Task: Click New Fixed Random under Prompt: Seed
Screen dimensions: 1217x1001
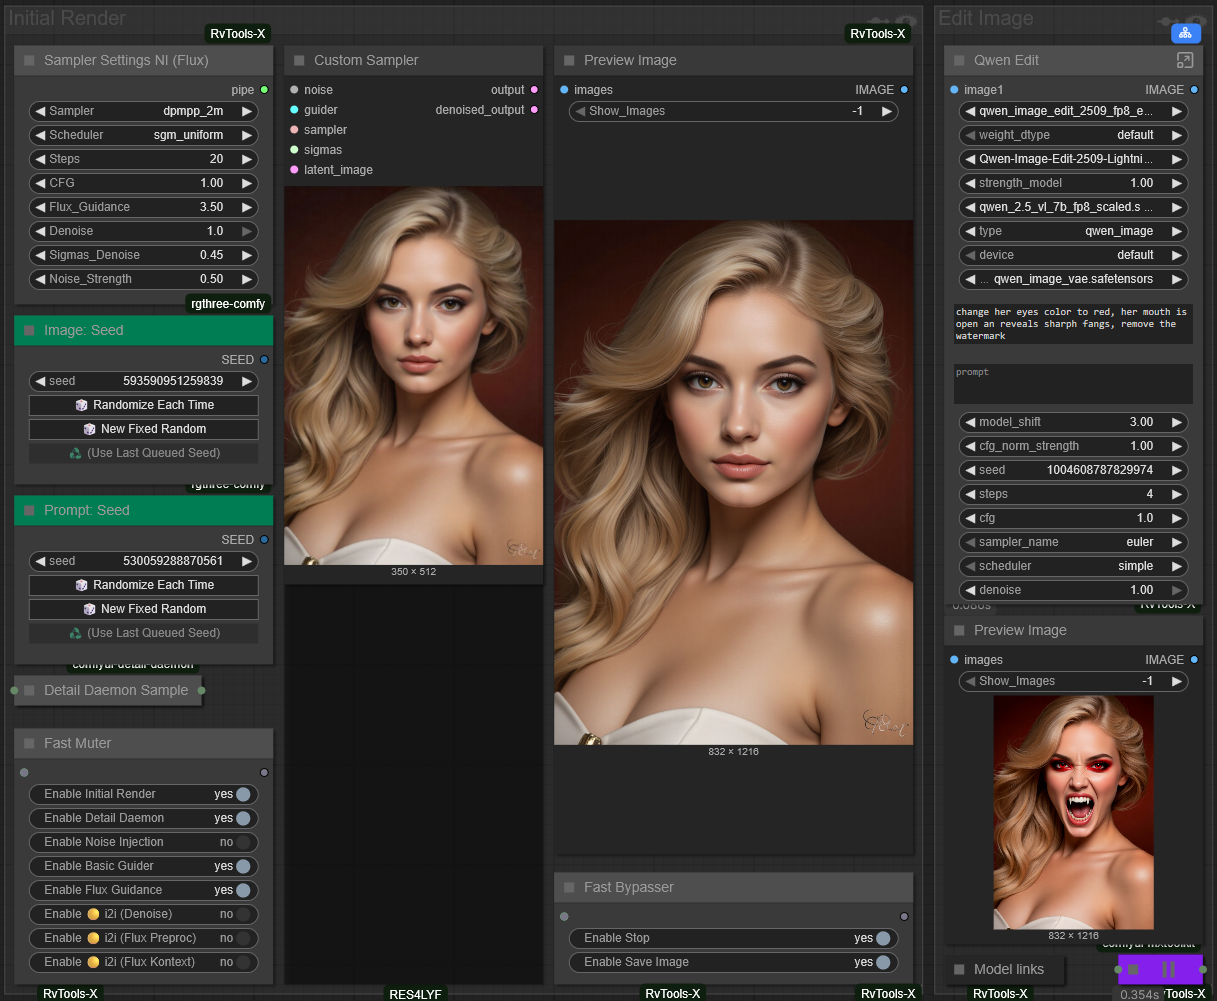Action: [x=143, y=609]
